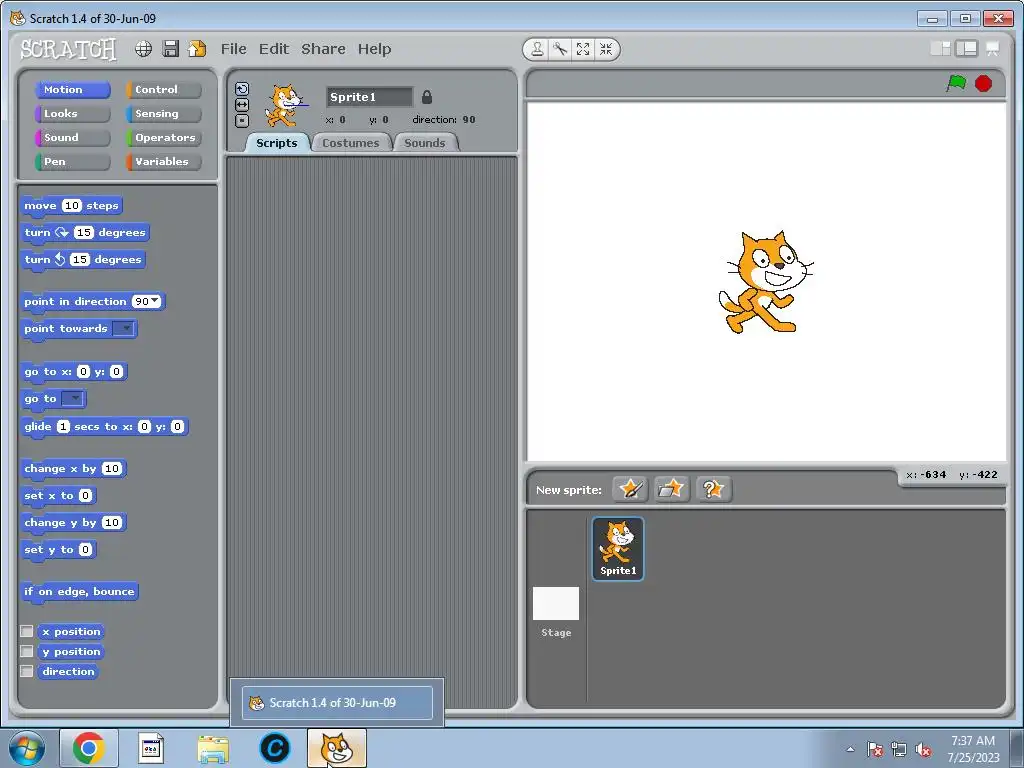Open the Edit menu
This screenshot has height=768, width=1024.
274,49
